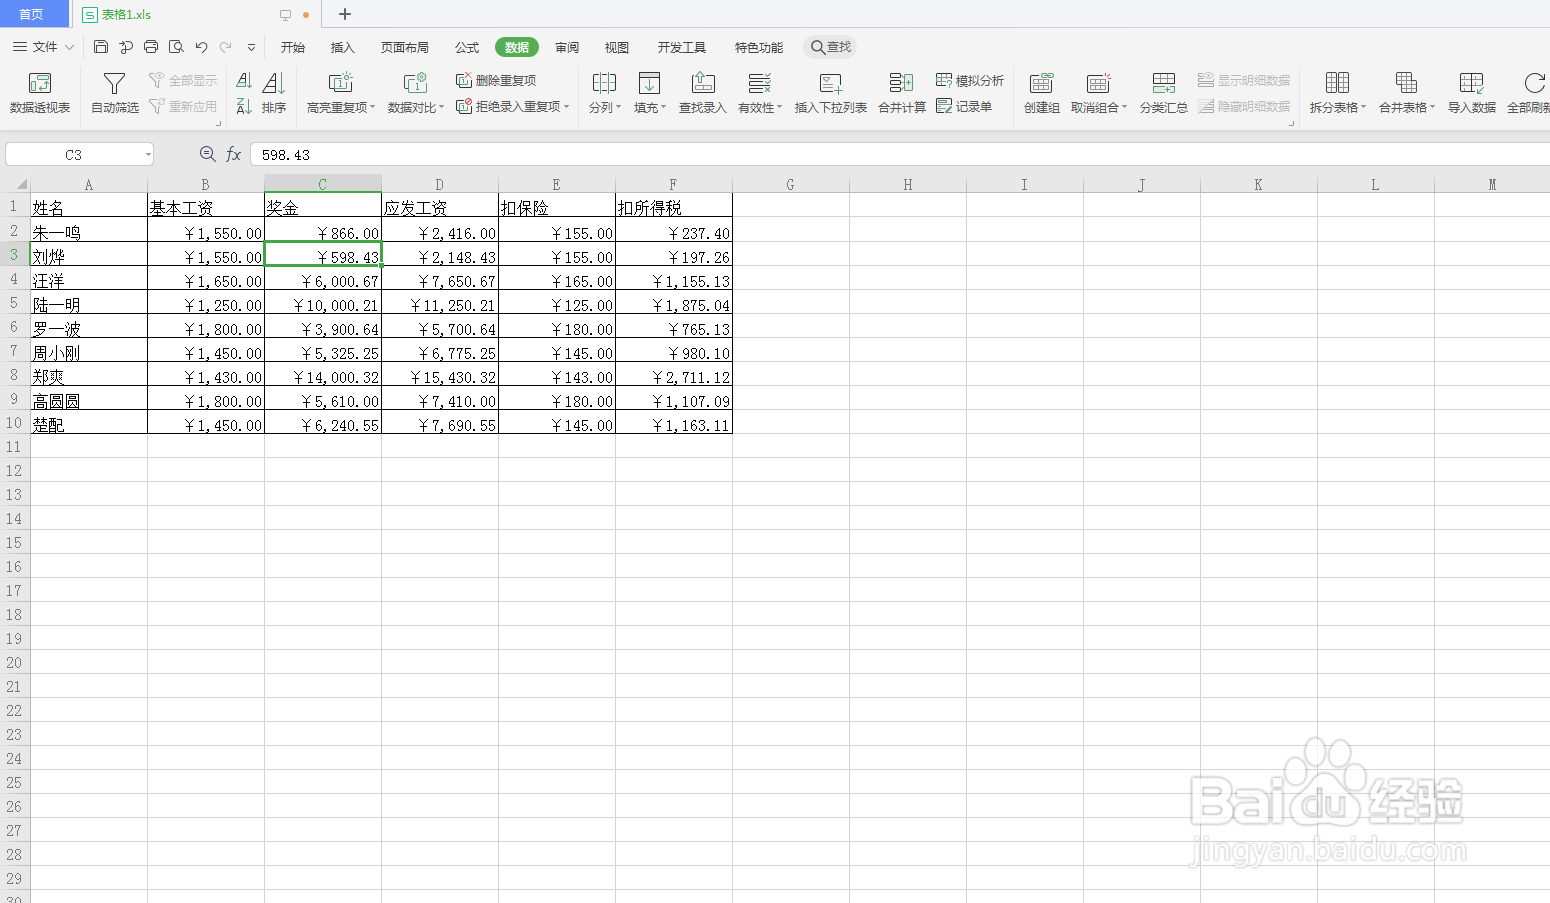Click Create Group (创建组)

click(1042, 92)
